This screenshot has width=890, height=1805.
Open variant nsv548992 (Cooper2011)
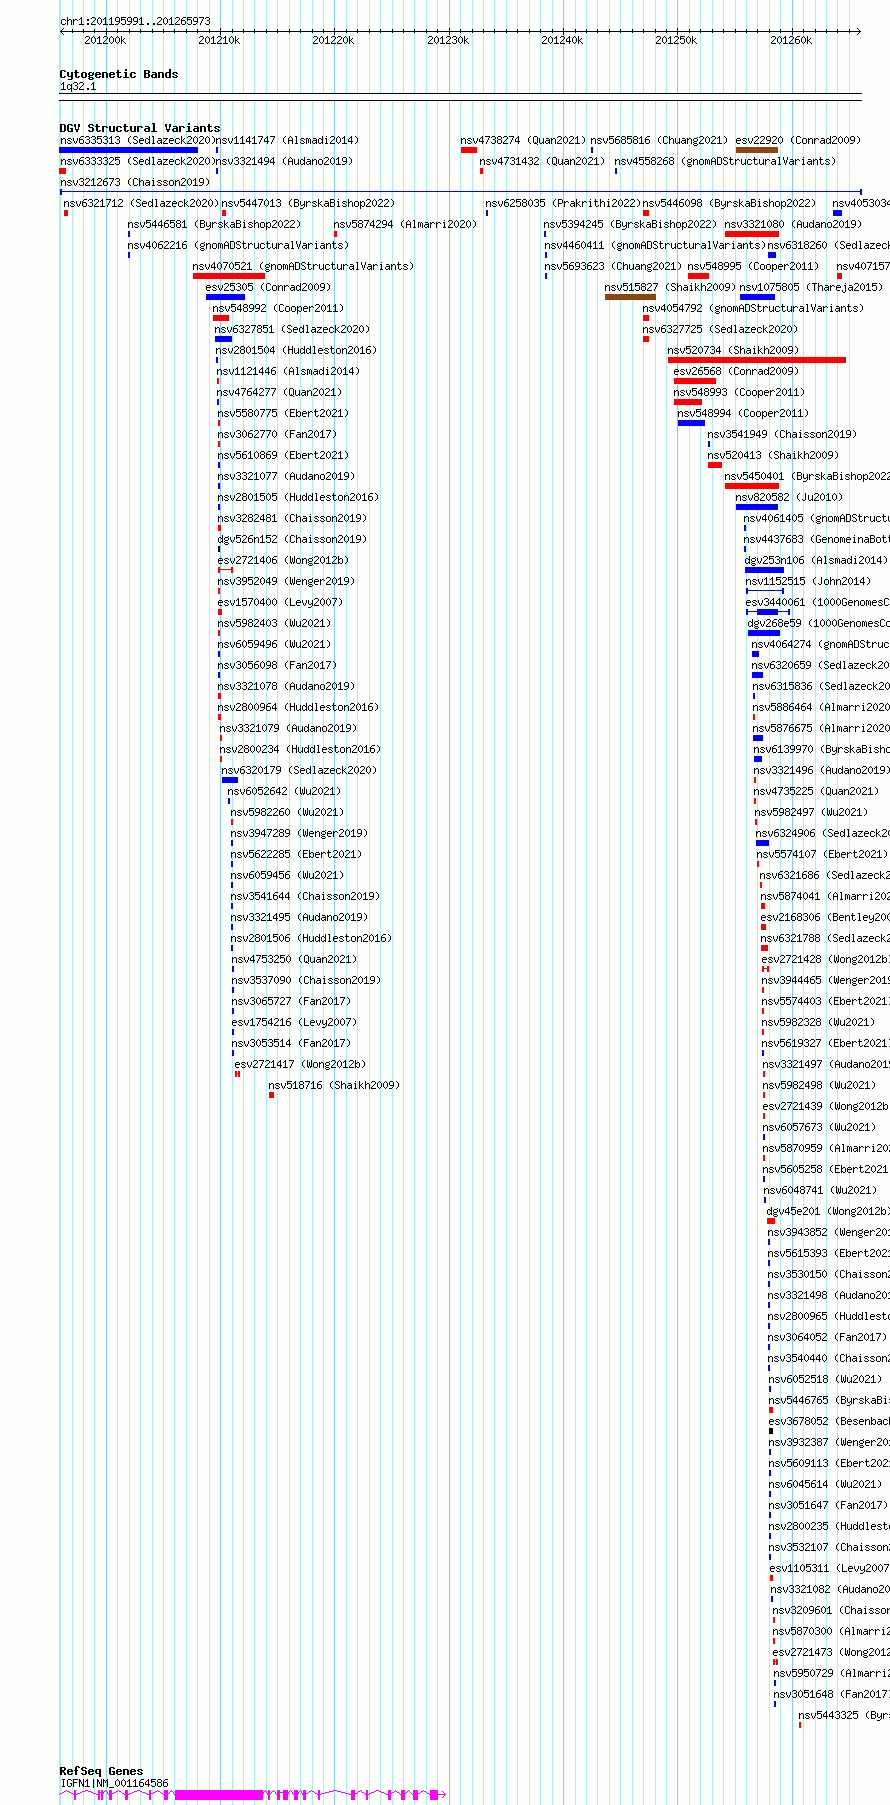(278, 308)
